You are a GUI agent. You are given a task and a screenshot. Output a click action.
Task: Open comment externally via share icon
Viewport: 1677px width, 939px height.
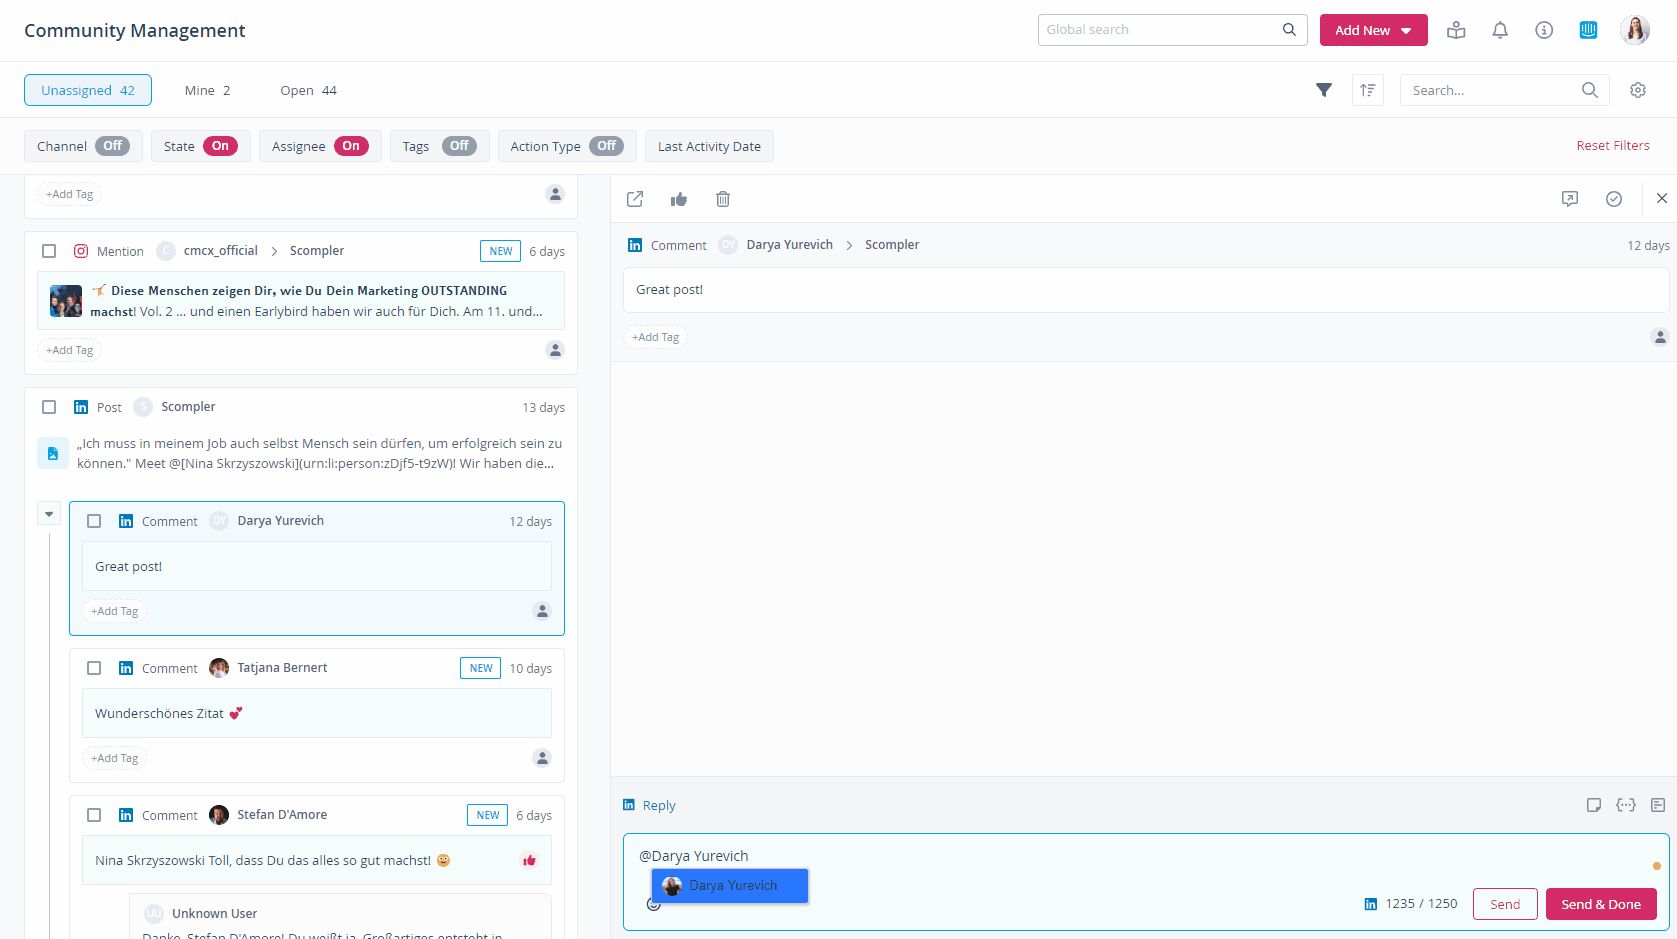coord(635,199)
